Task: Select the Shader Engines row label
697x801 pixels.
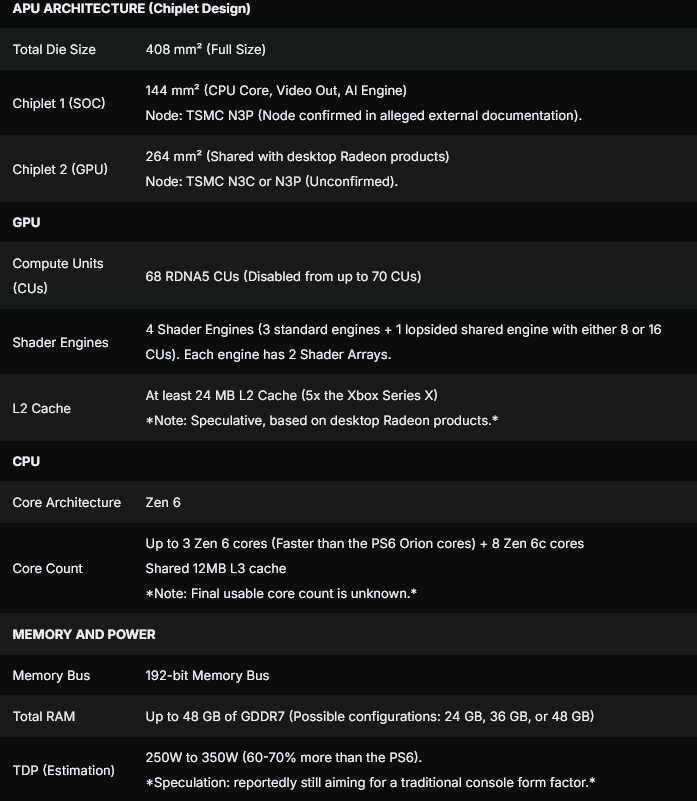Action: point(60,342)
